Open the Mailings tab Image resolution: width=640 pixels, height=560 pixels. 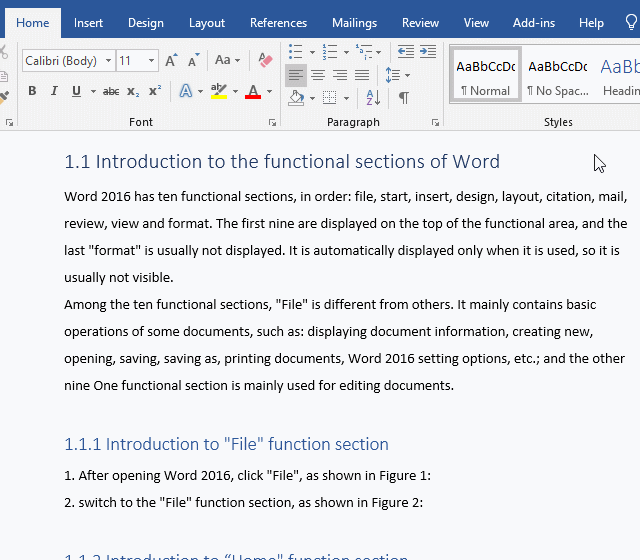point(354,23)
